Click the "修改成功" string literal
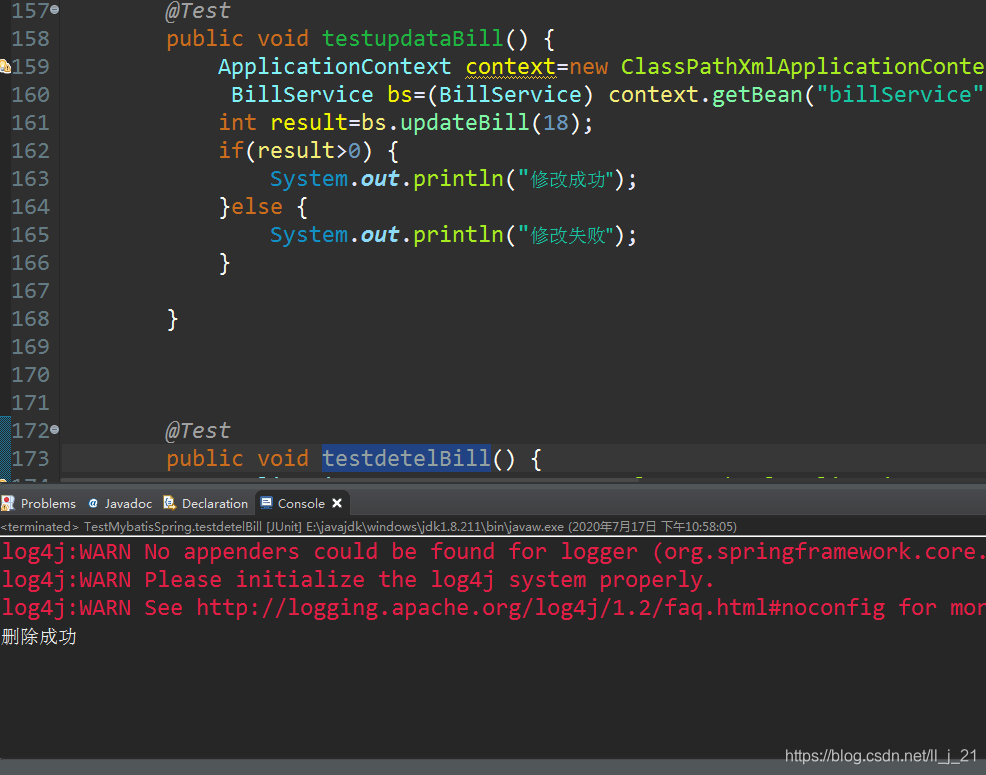986x775 pixels. point(566,179)
